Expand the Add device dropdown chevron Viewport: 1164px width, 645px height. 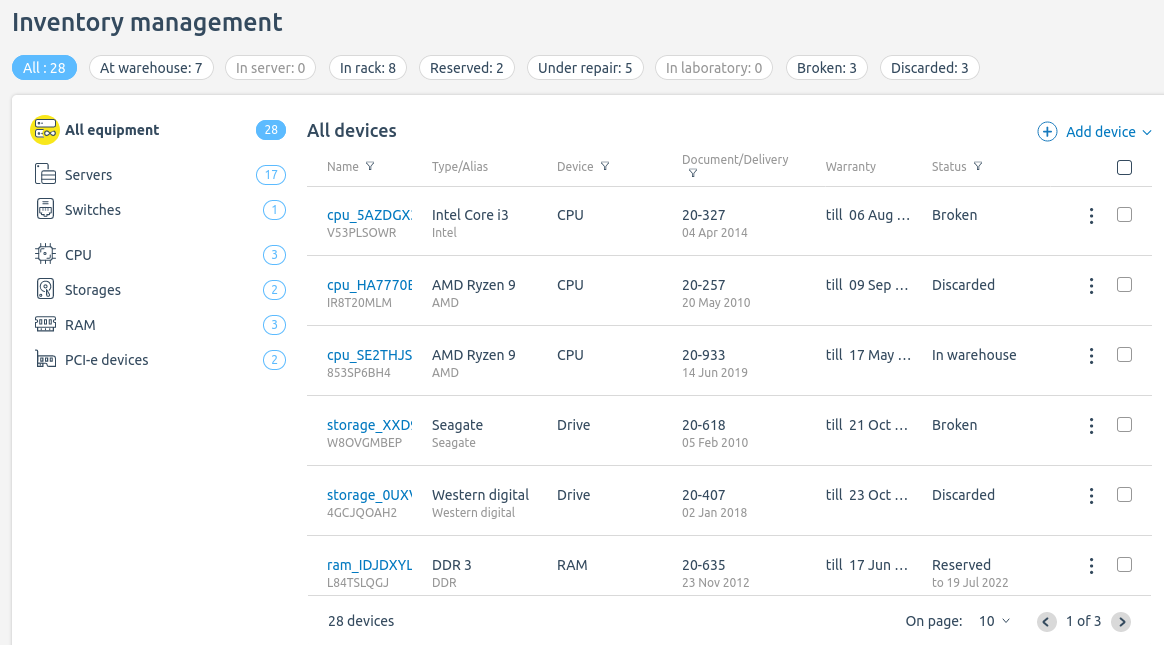pos(1147,132)
